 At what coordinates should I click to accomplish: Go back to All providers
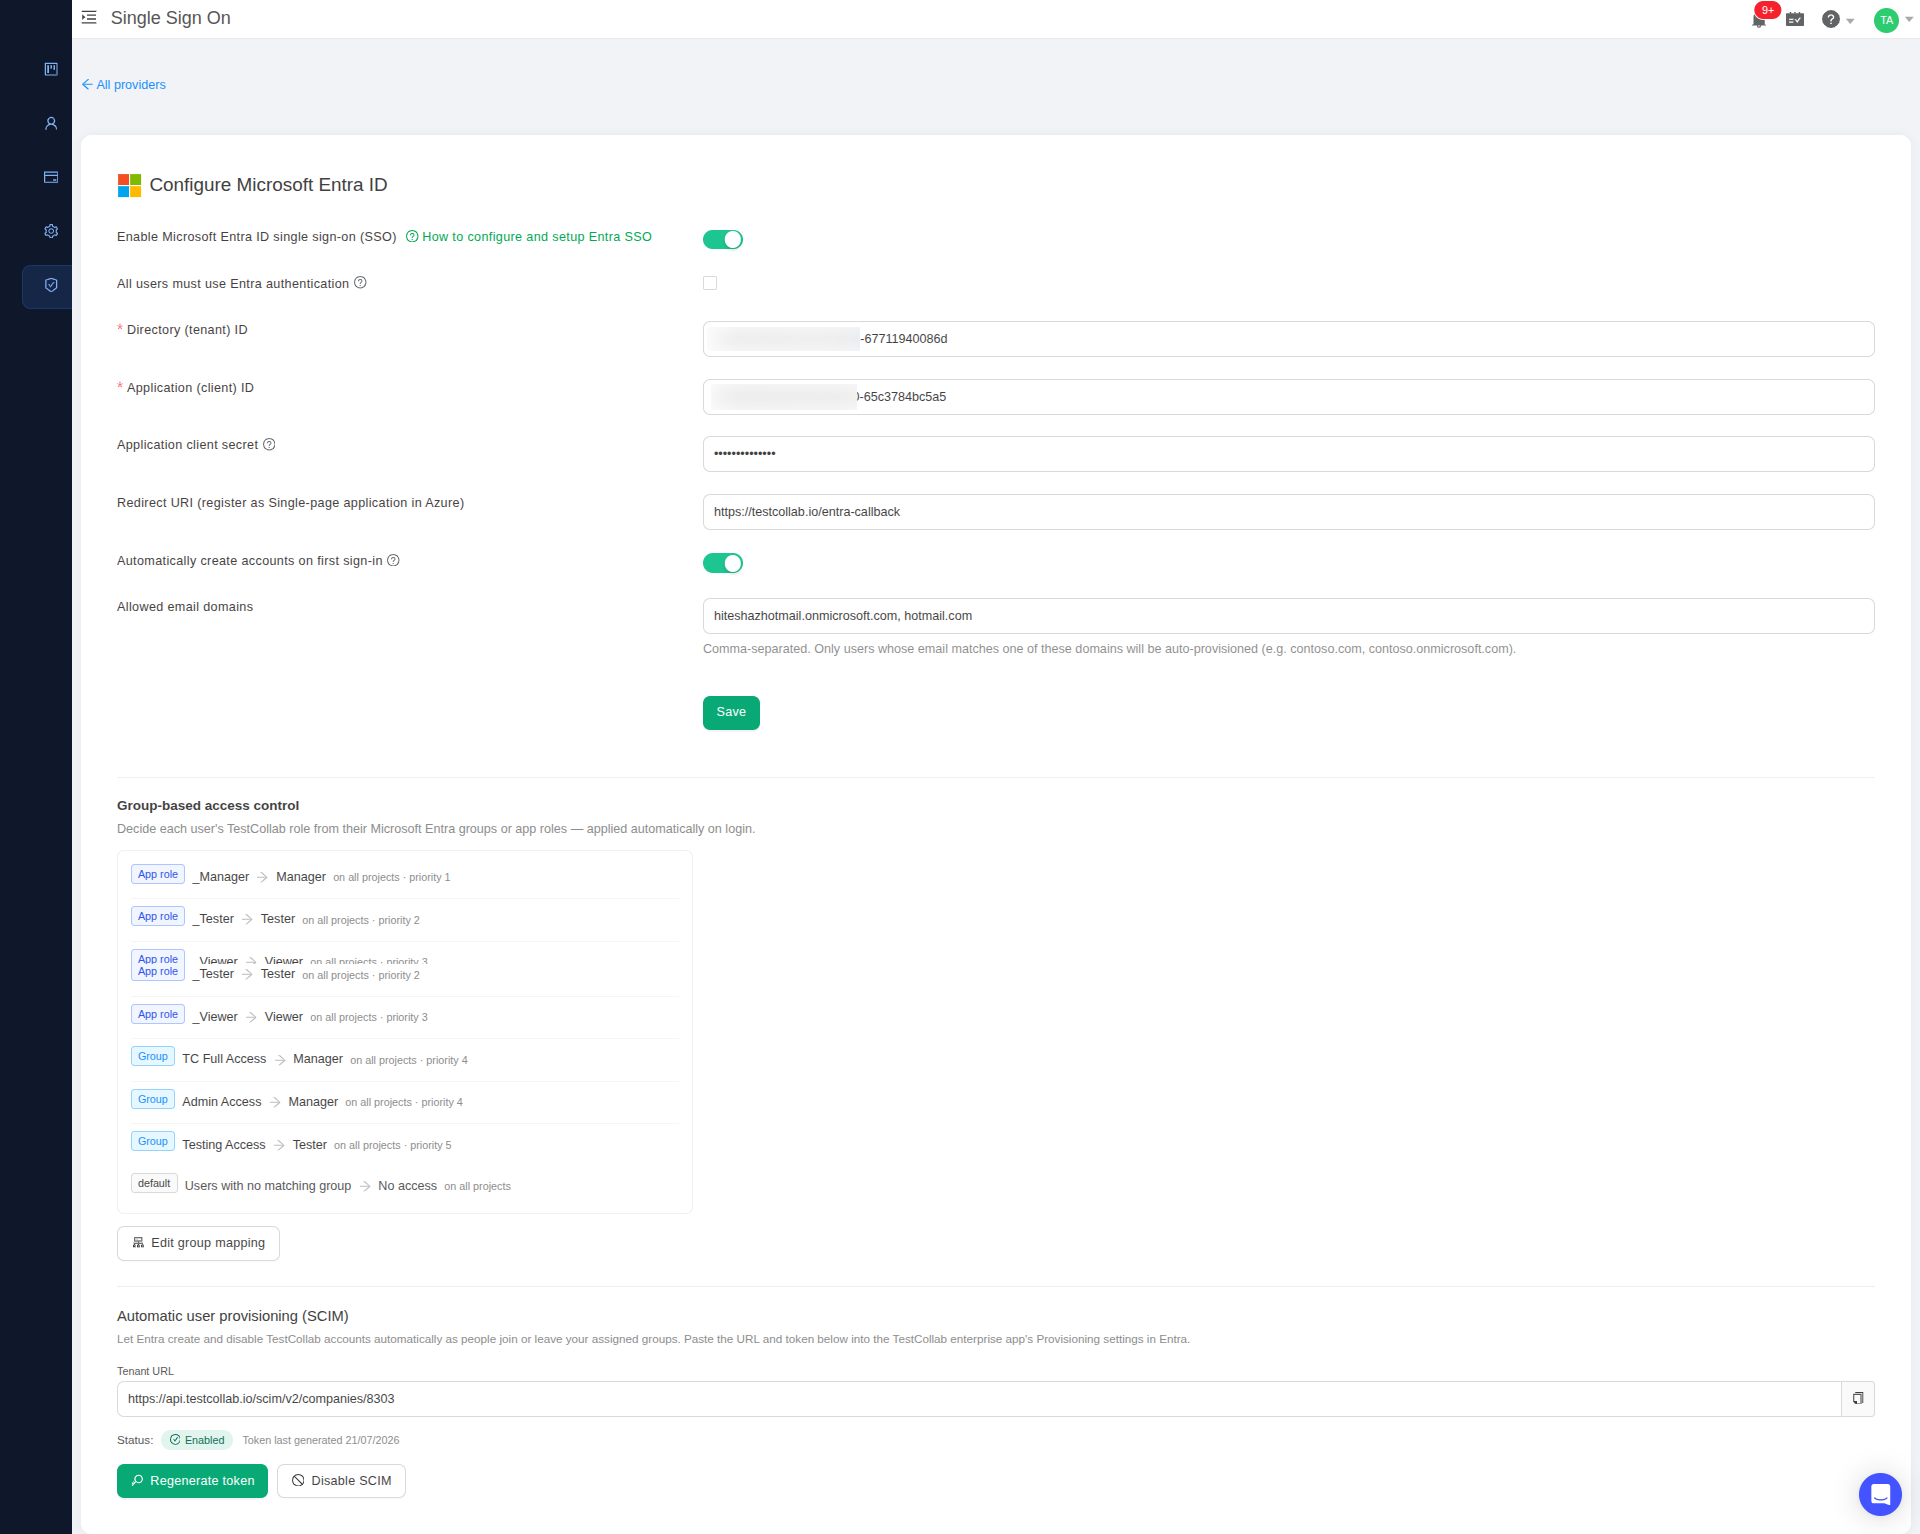click(124, 85)
